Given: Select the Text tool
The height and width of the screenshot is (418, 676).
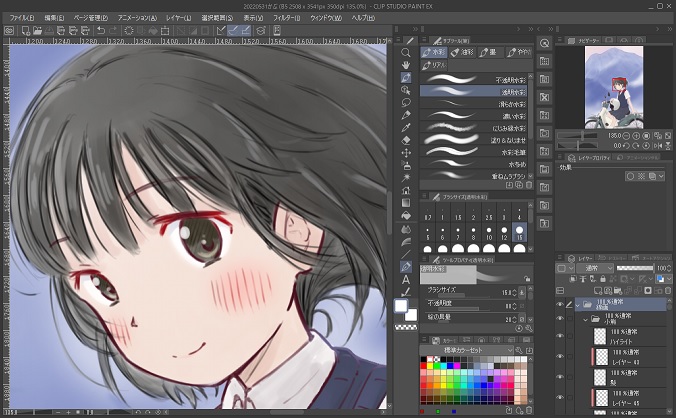Looking at the screenshot, I should 406,279.
